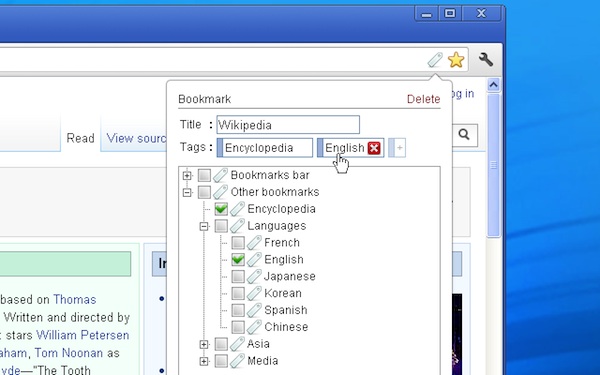The height and width of the screenshot is (375, 600).
Task: Remove the English tag with the red X
Action: [374, 148]
